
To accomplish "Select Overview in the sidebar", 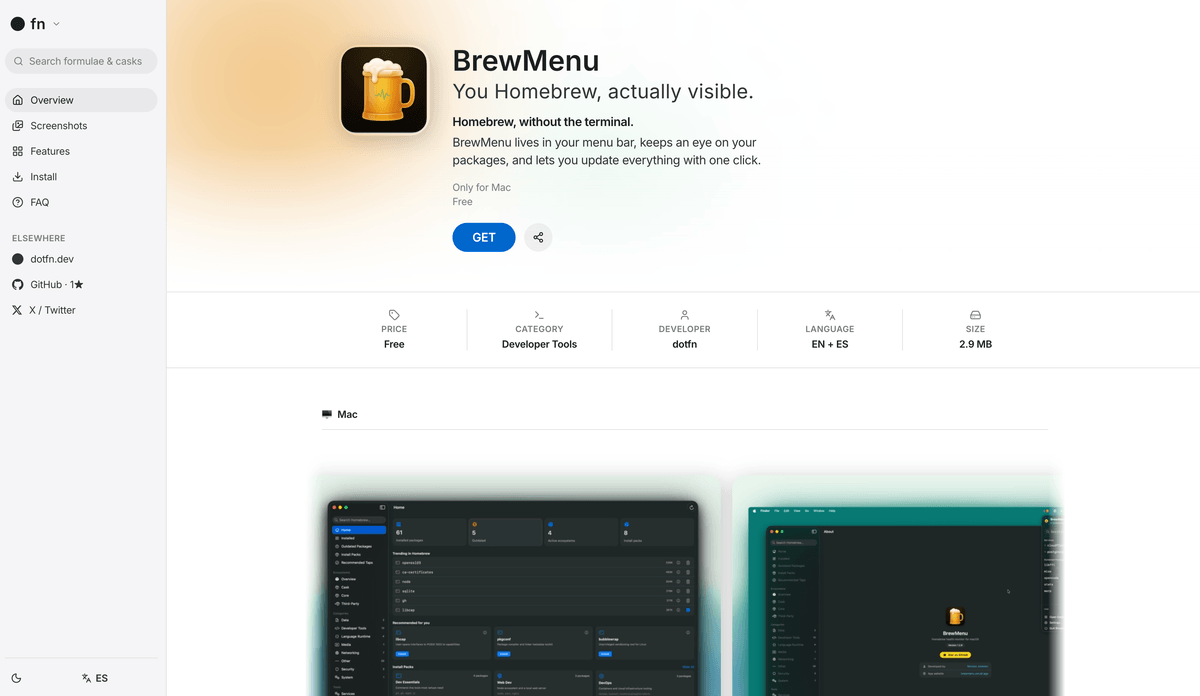I will [81, 100].
